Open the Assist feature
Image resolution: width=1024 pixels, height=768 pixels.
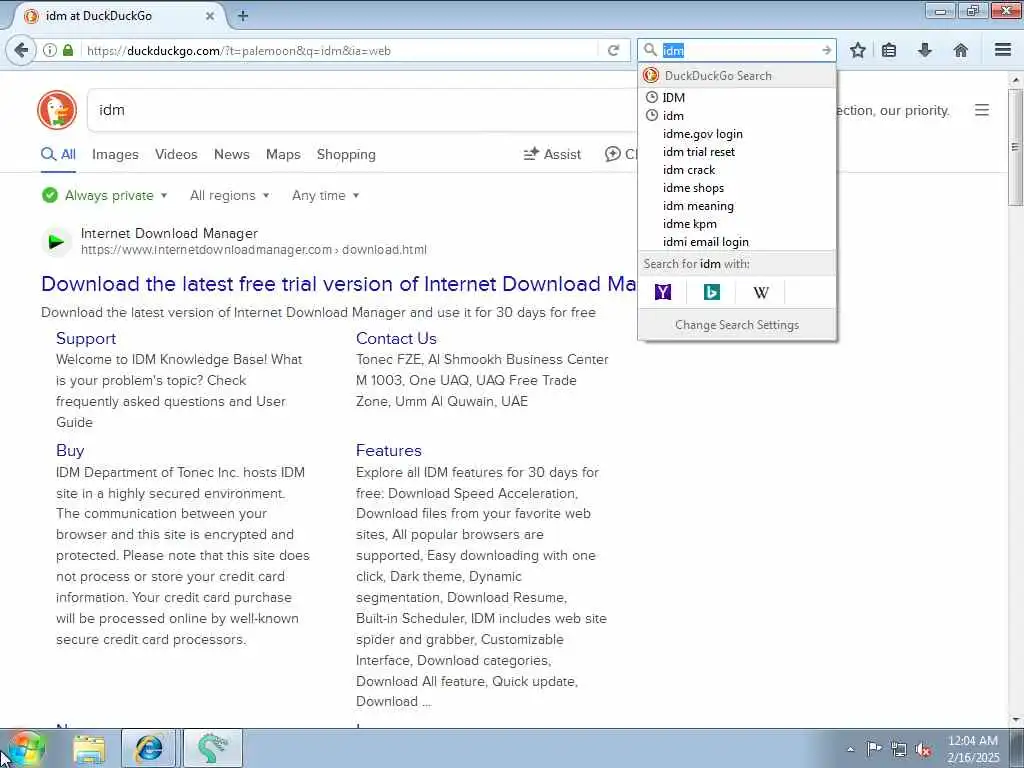coord(552,155)
